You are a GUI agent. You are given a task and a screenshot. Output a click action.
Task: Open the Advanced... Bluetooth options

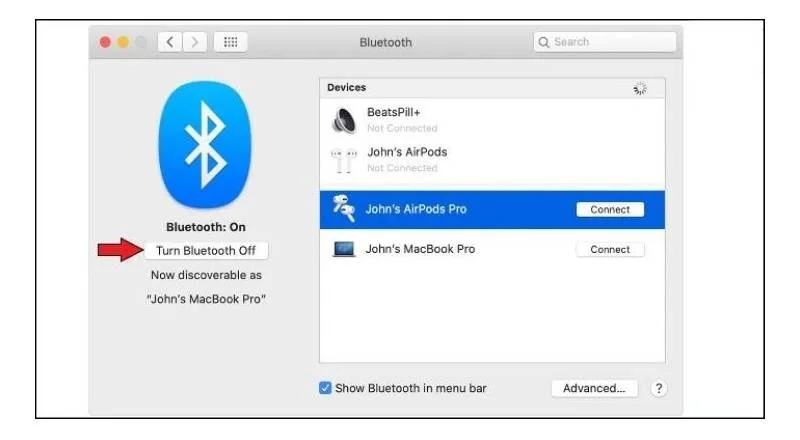coord(594,388)
